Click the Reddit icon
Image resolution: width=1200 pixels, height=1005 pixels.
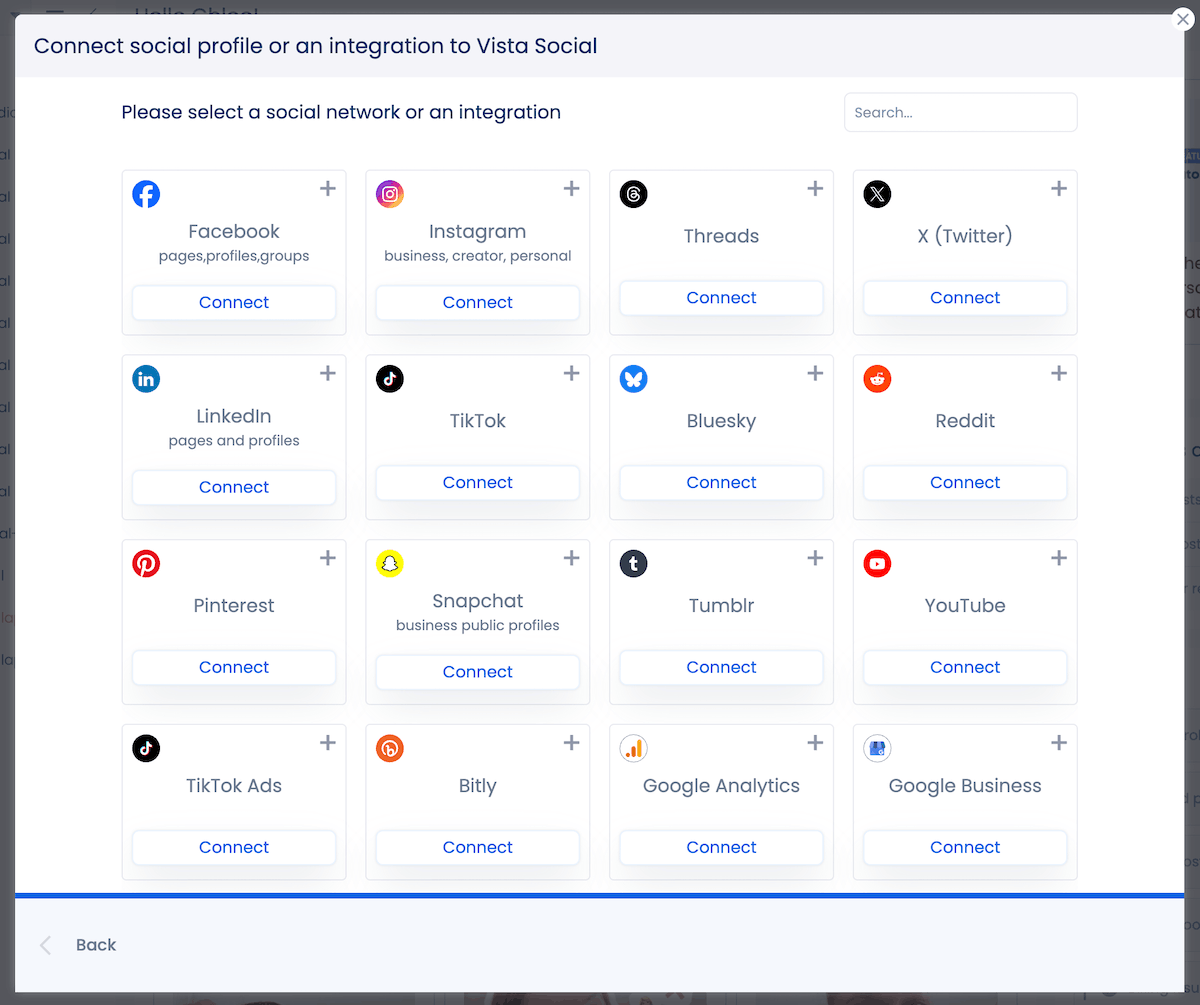point(877,379)
